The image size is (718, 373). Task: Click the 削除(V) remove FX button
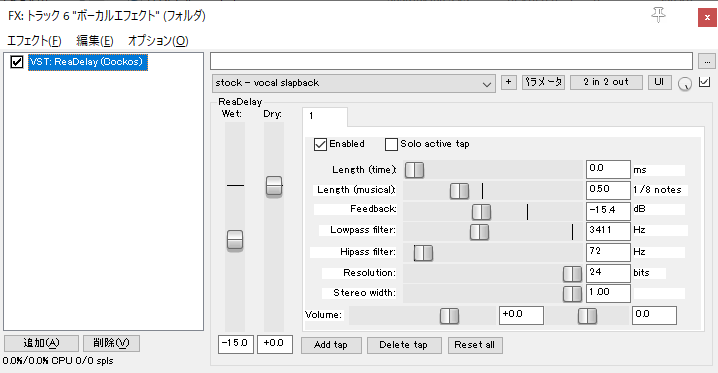111,343
